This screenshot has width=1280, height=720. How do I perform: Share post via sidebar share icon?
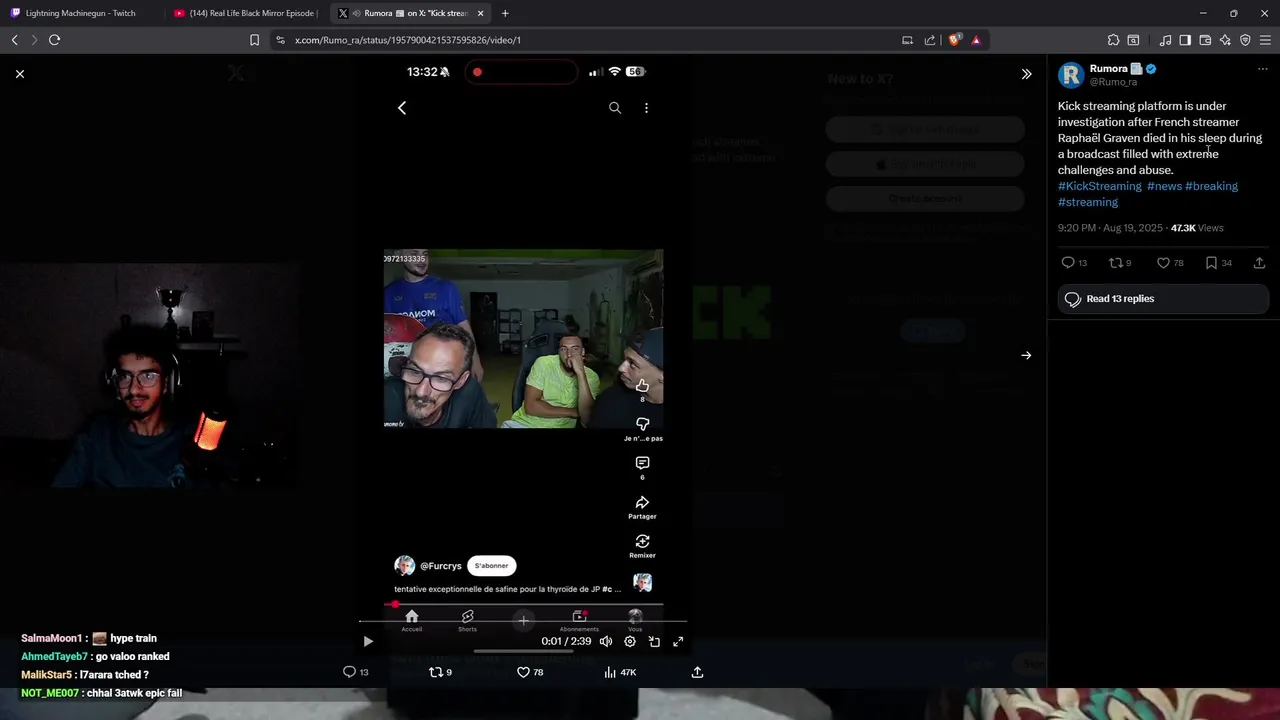pos(1259,263)
